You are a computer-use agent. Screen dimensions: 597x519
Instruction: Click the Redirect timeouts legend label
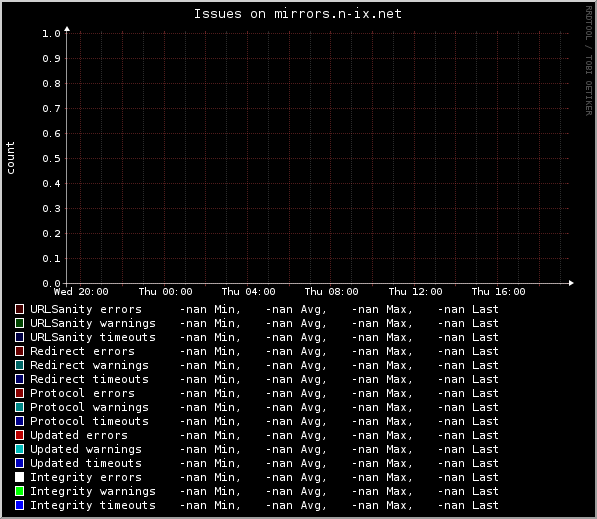point(89,379)
